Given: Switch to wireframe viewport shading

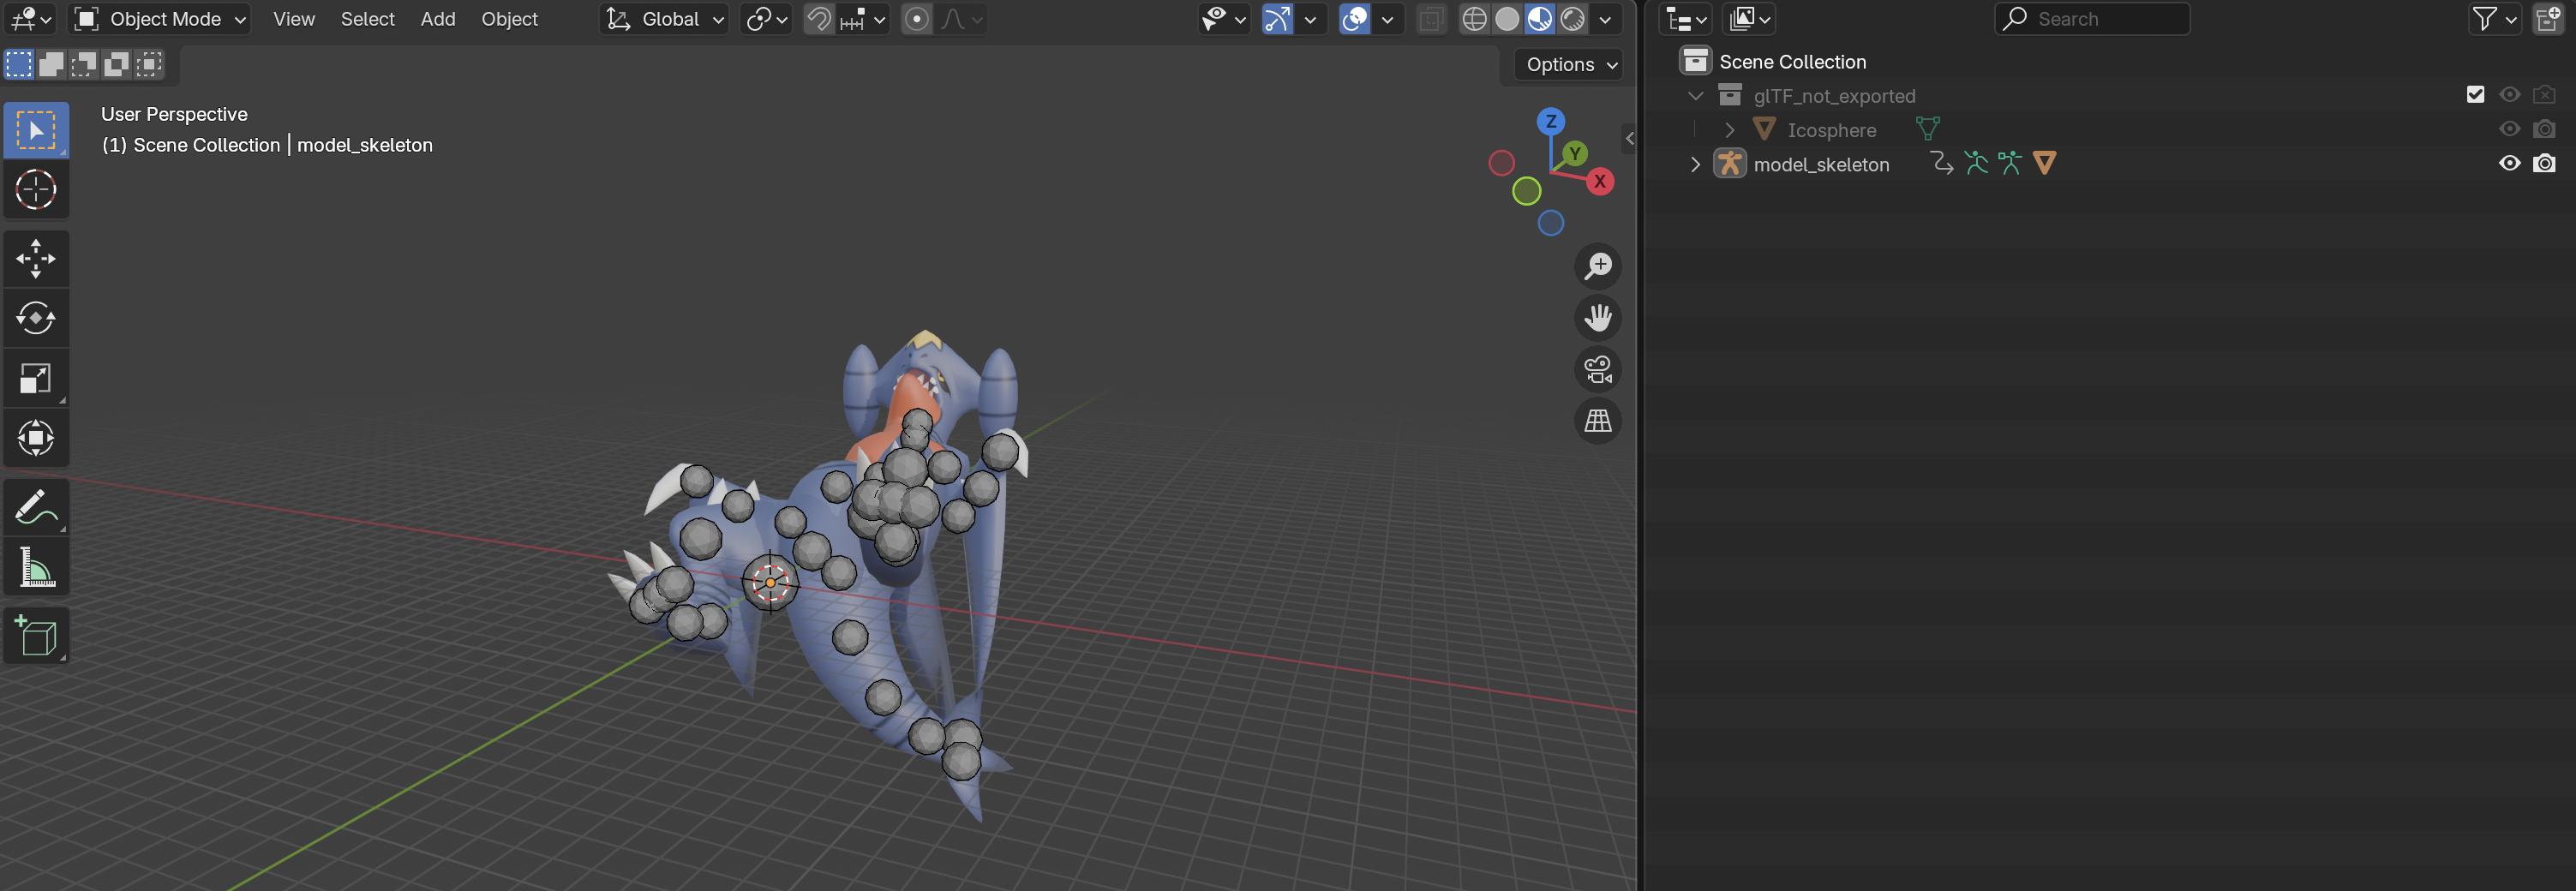Looking at the screenshot, I should pos(1474,19).
